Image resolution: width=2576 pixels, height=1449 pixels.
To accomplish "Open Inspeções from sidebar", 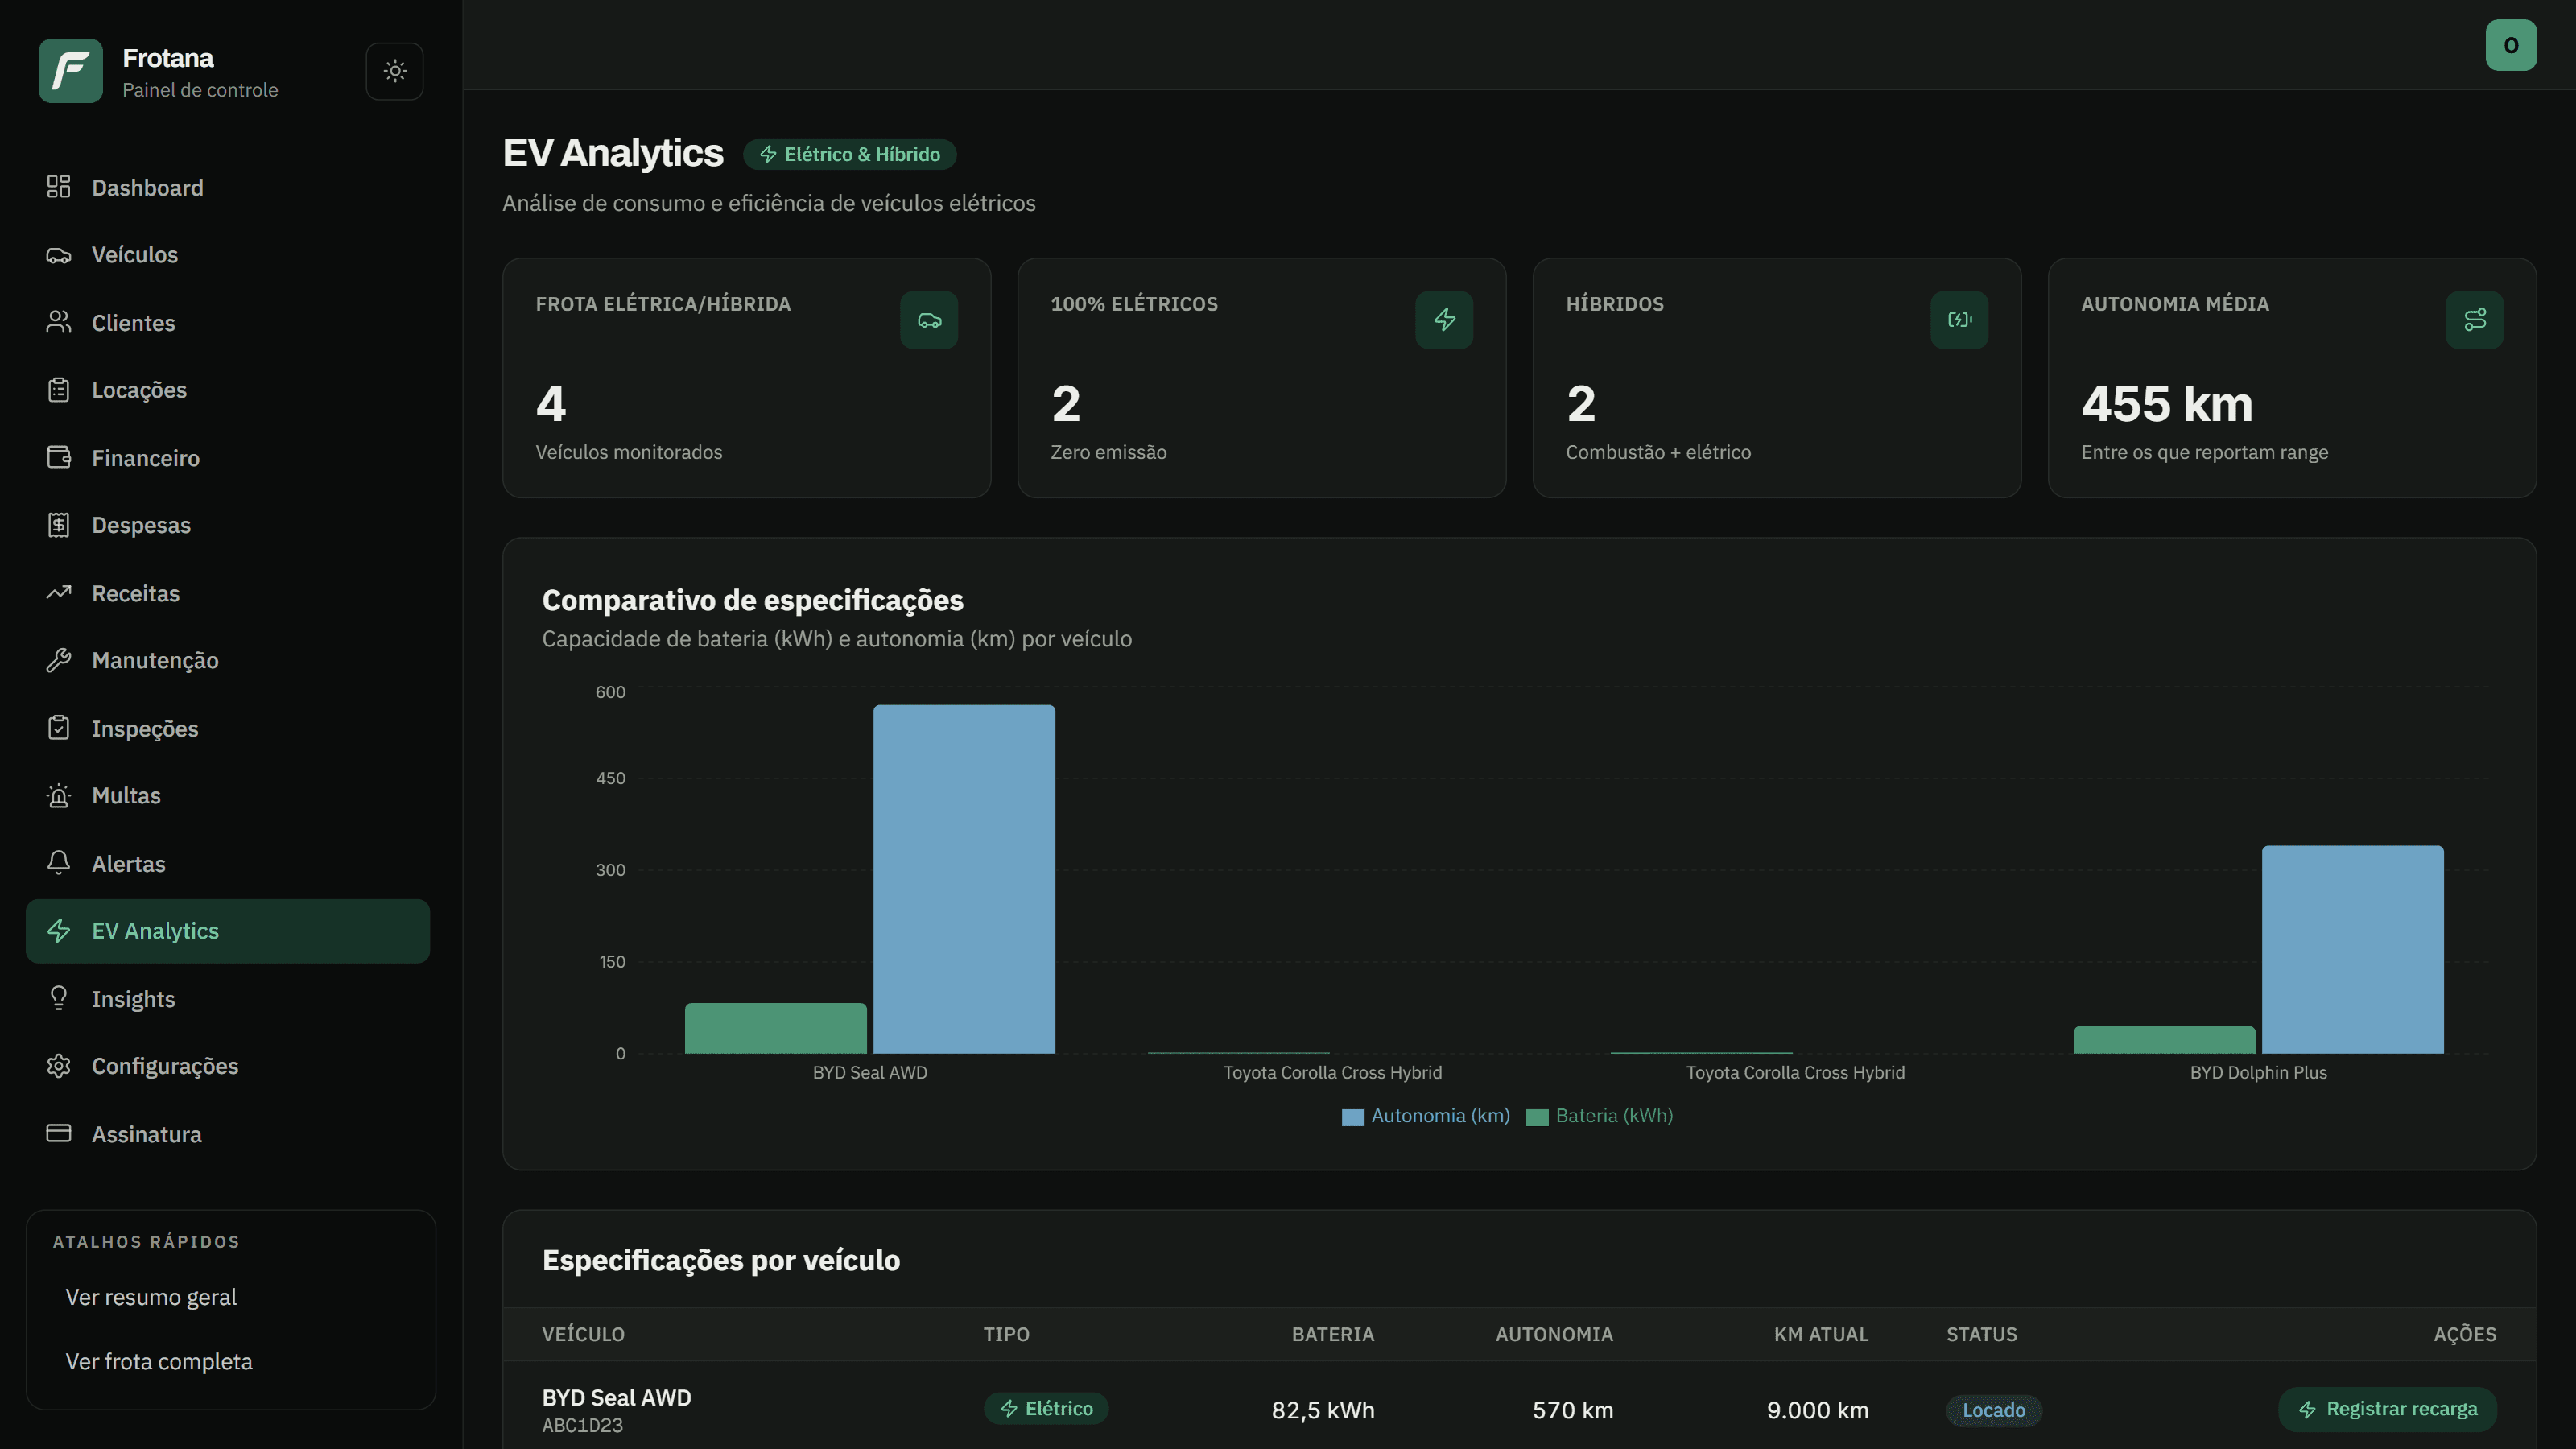I will pyautogui.click(x=228, y=728).
